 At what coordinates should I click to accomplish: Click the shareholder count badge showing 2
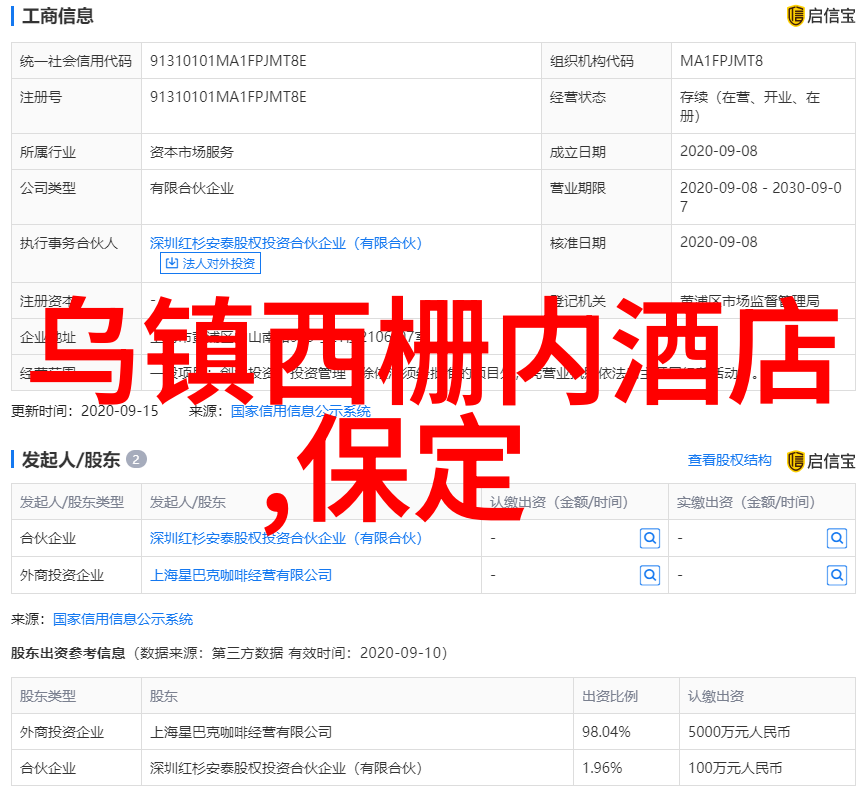point(137,460)
